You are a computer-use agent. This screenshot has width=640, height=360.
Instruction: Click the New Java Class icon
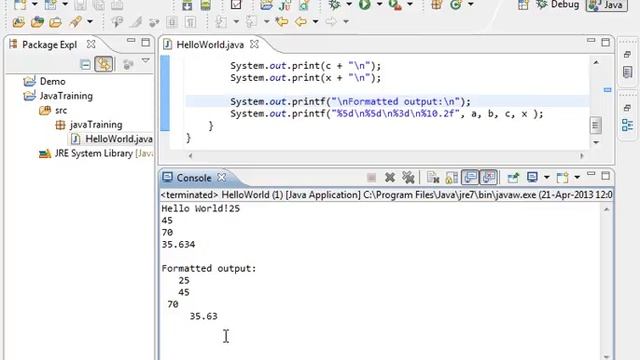pos(456,4)
